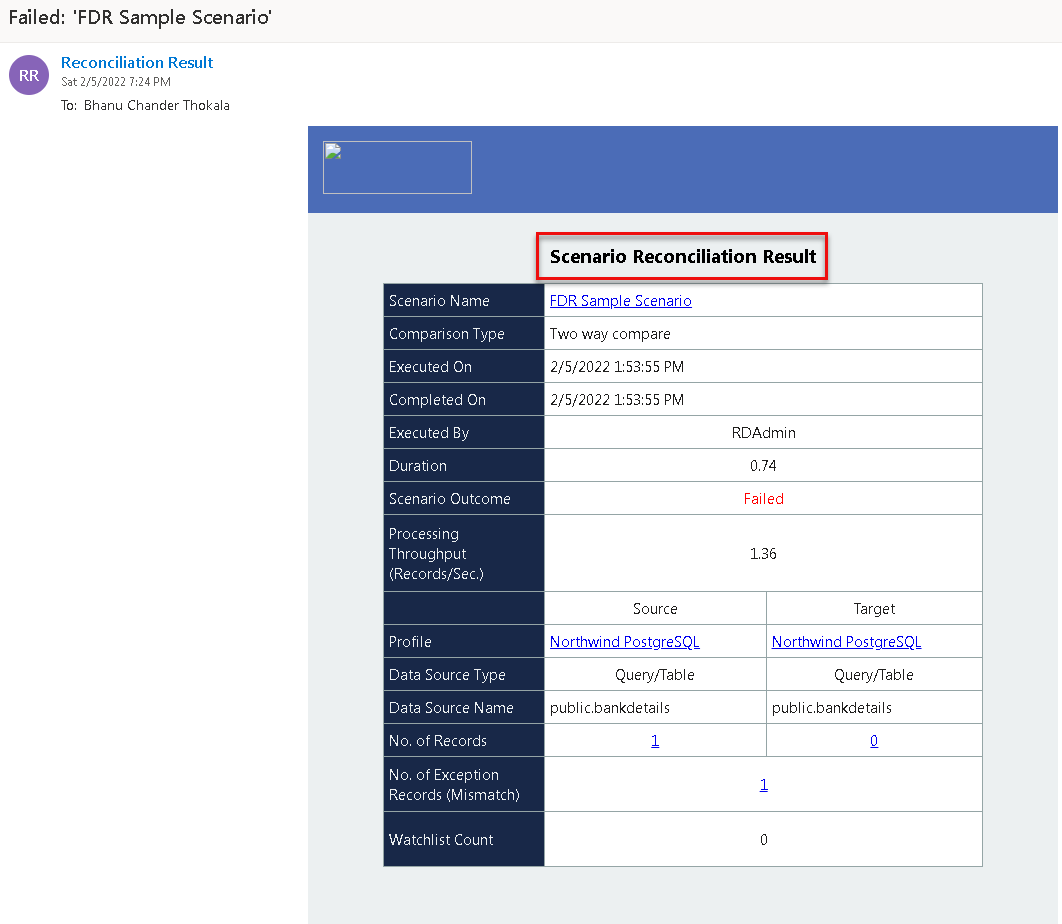Image resolution: width=1062 pixels, height=924 pixels.
Task: Click the Scenario Name label
Action: coord(439,301)
